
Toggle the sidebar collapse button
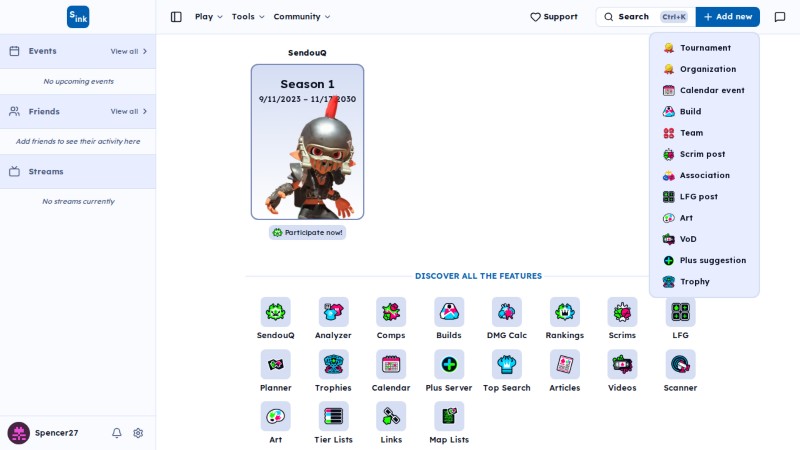point(176,17)
